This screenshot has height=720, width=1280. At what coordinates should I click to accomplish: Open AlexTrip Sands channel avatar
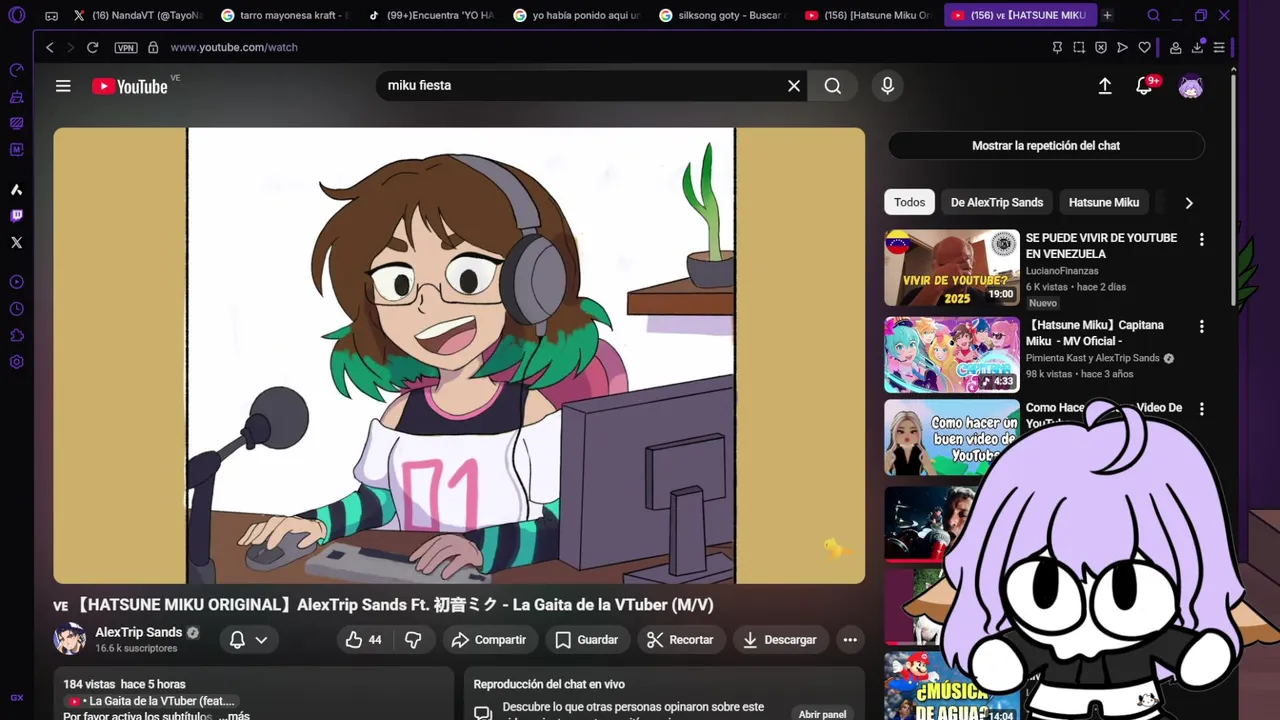(x=70, y=639)
